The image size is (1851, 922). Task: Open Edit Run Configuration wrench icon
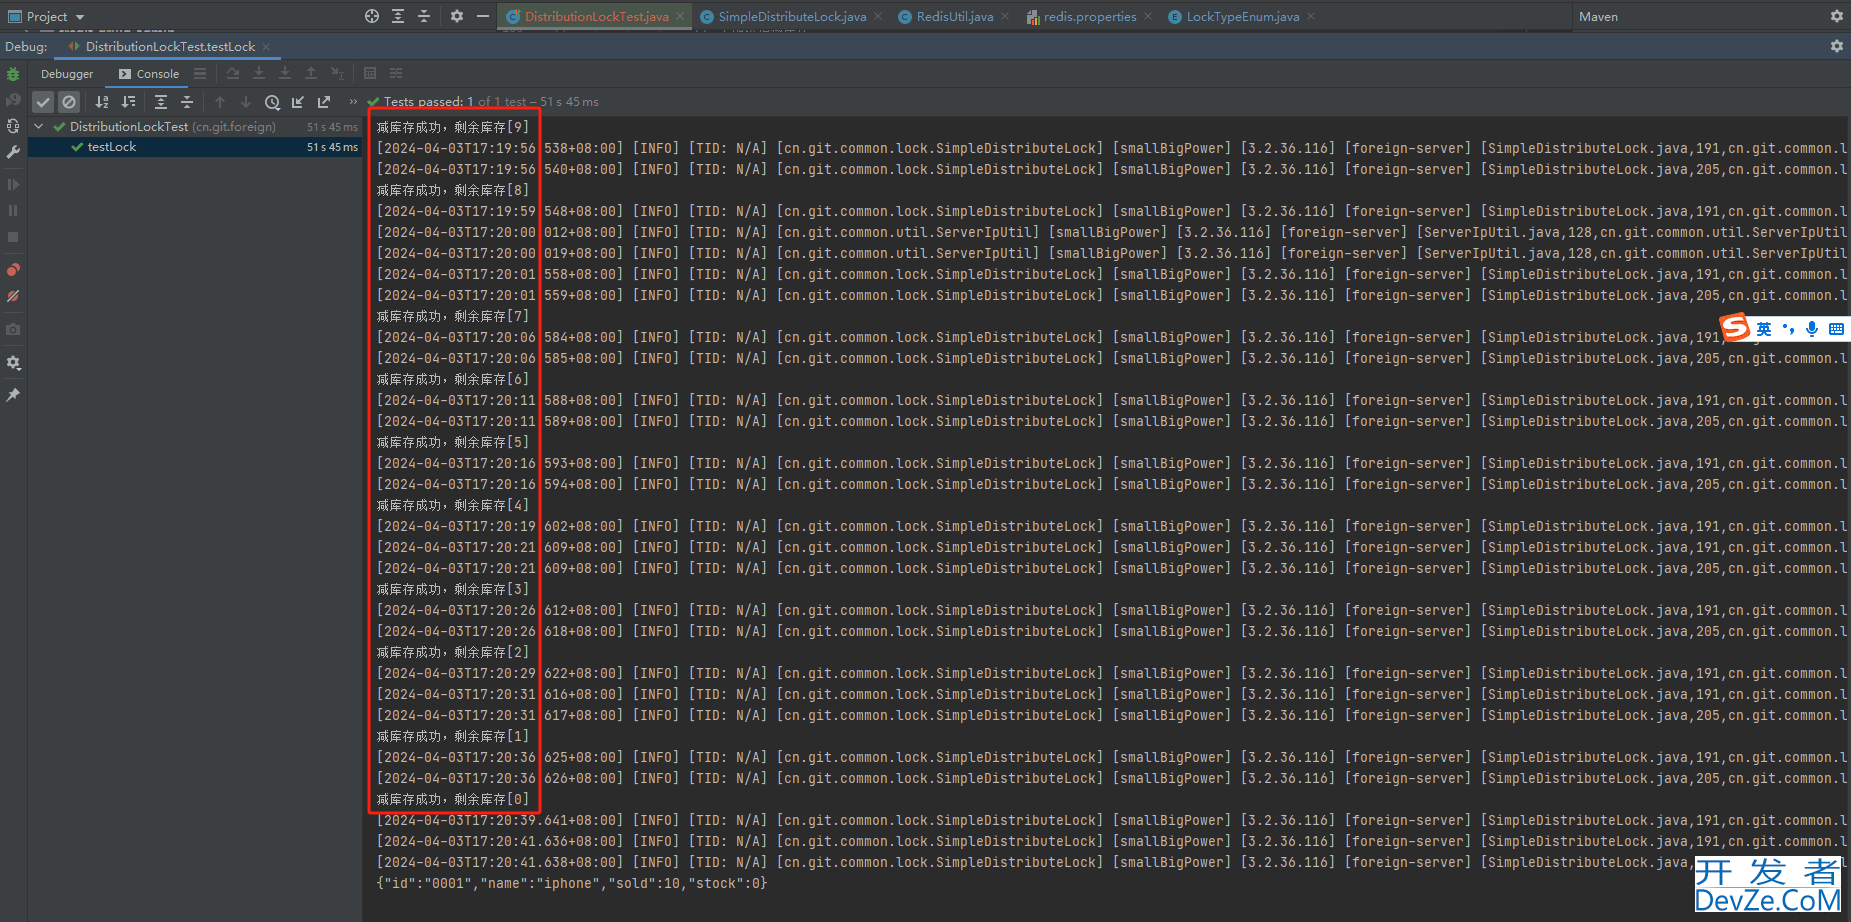(13, 152)
